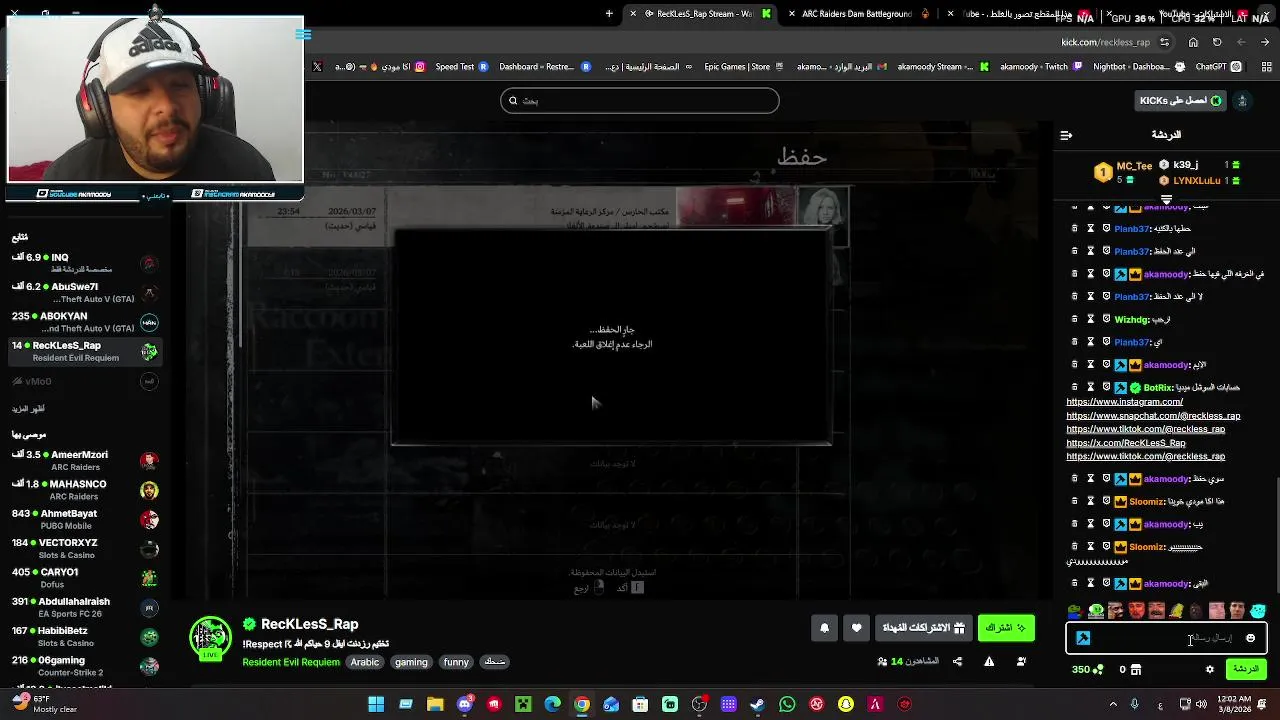Screen dimensions: 1280x720
Task: Click the green Subscribe button
Action: pyautogui.click(x=1006, y=628)
